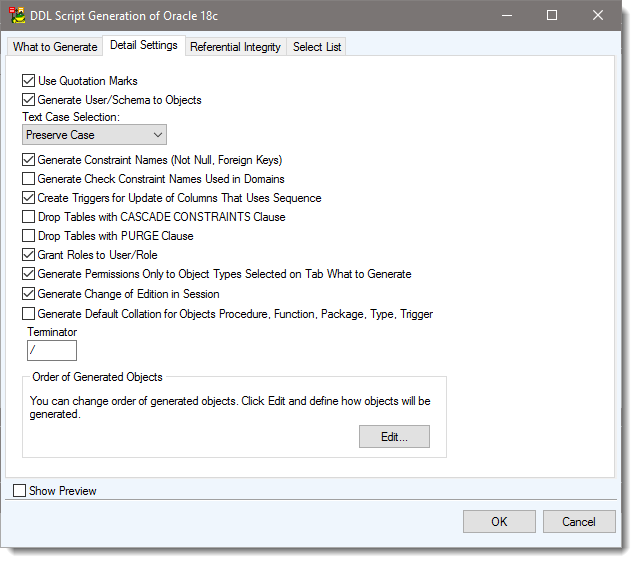Click the application icon in title bar
This screenshot has width=637, height=563.
pyautogui.click(x=17, y=15)
